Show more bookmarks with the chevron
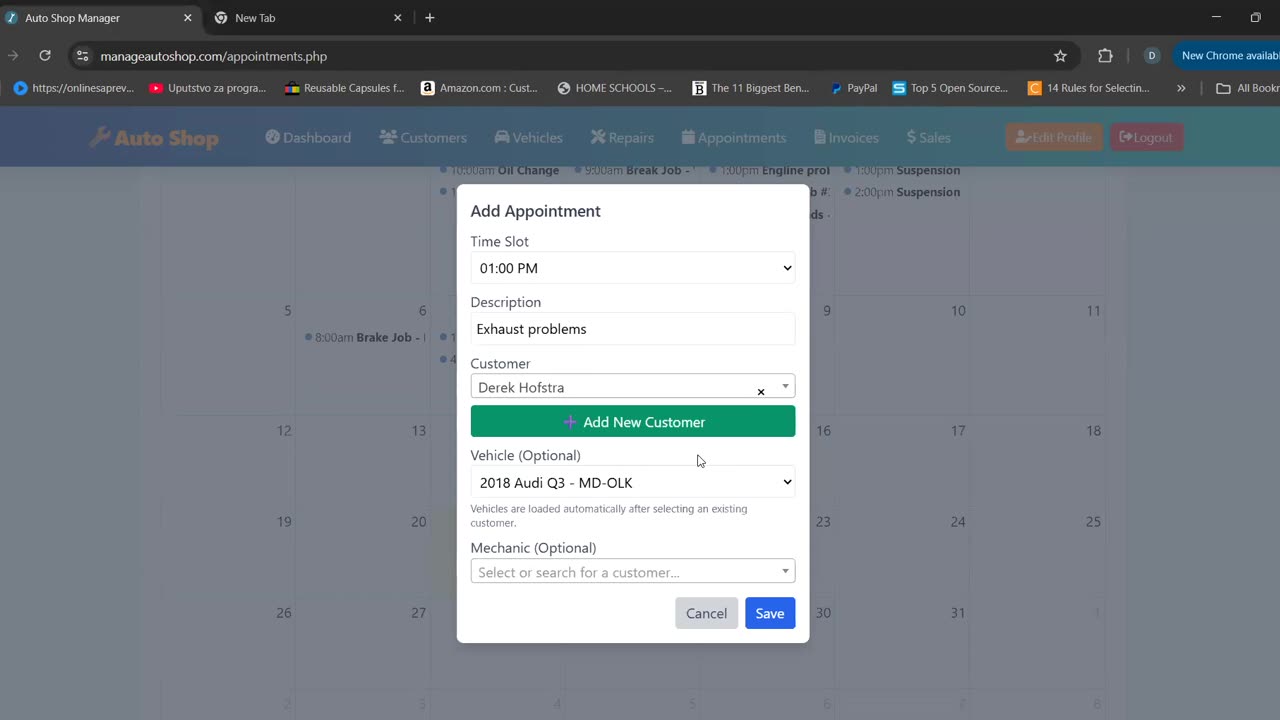The image size is (1280, 720). (1181, 88)
